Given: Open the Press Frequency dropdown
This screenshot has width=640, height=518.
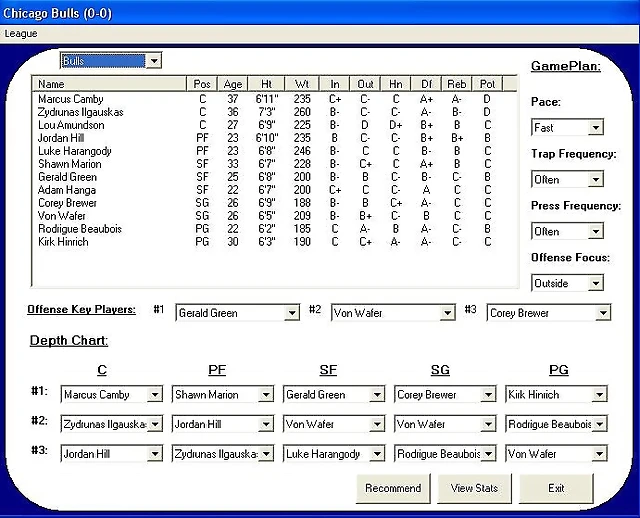Looking at the screenshot, I should 567,231.
